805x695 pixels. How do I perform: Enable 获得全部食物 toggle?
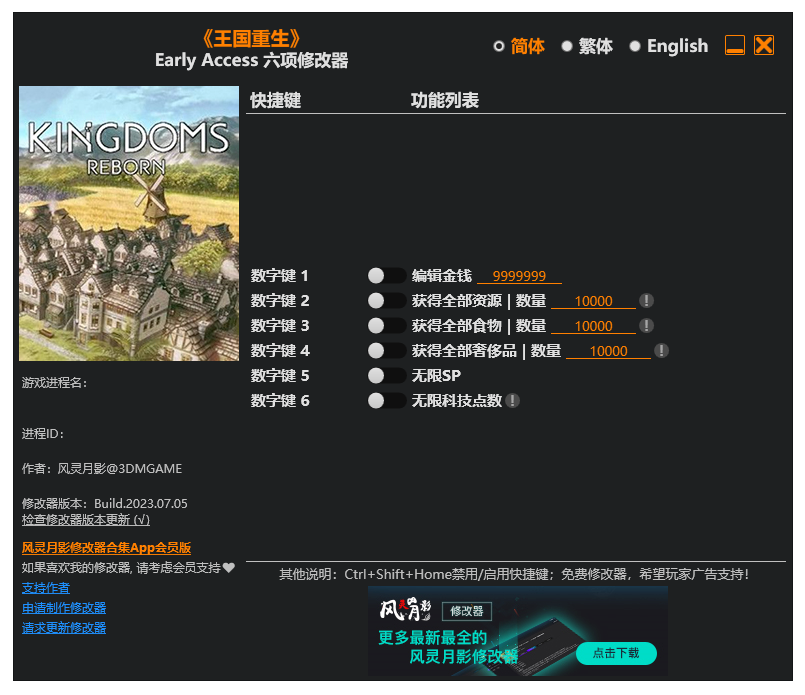point(387,325)
